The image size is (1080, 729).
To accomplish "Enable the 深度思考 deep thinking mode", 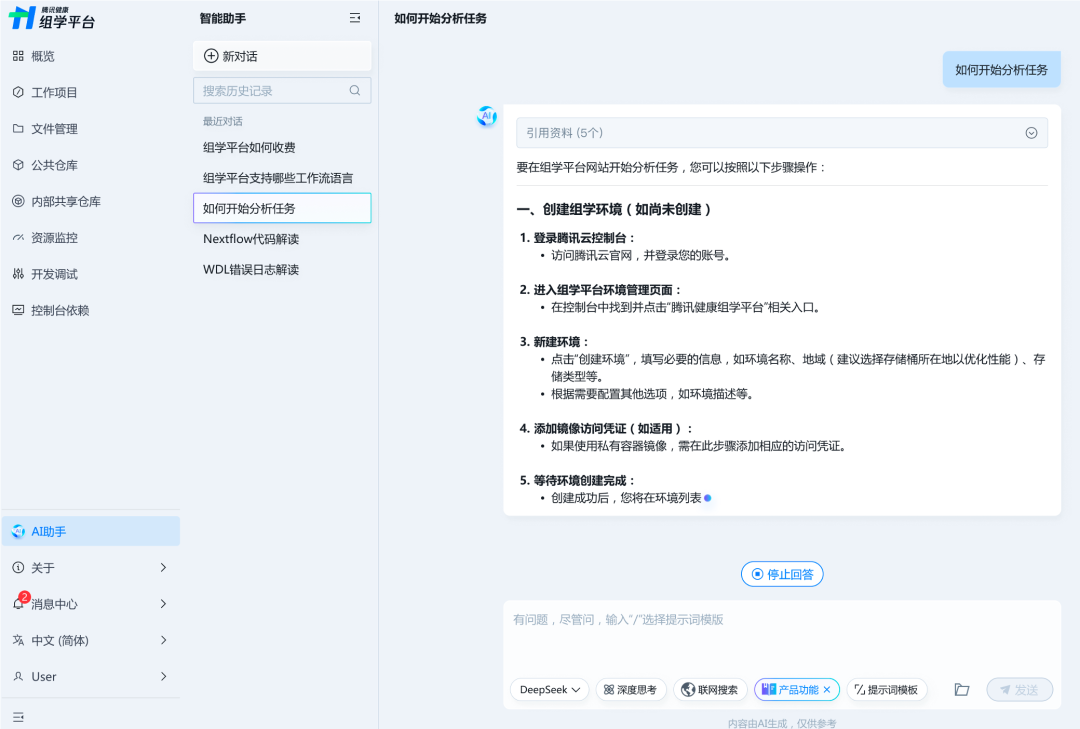I will [631, 689].
